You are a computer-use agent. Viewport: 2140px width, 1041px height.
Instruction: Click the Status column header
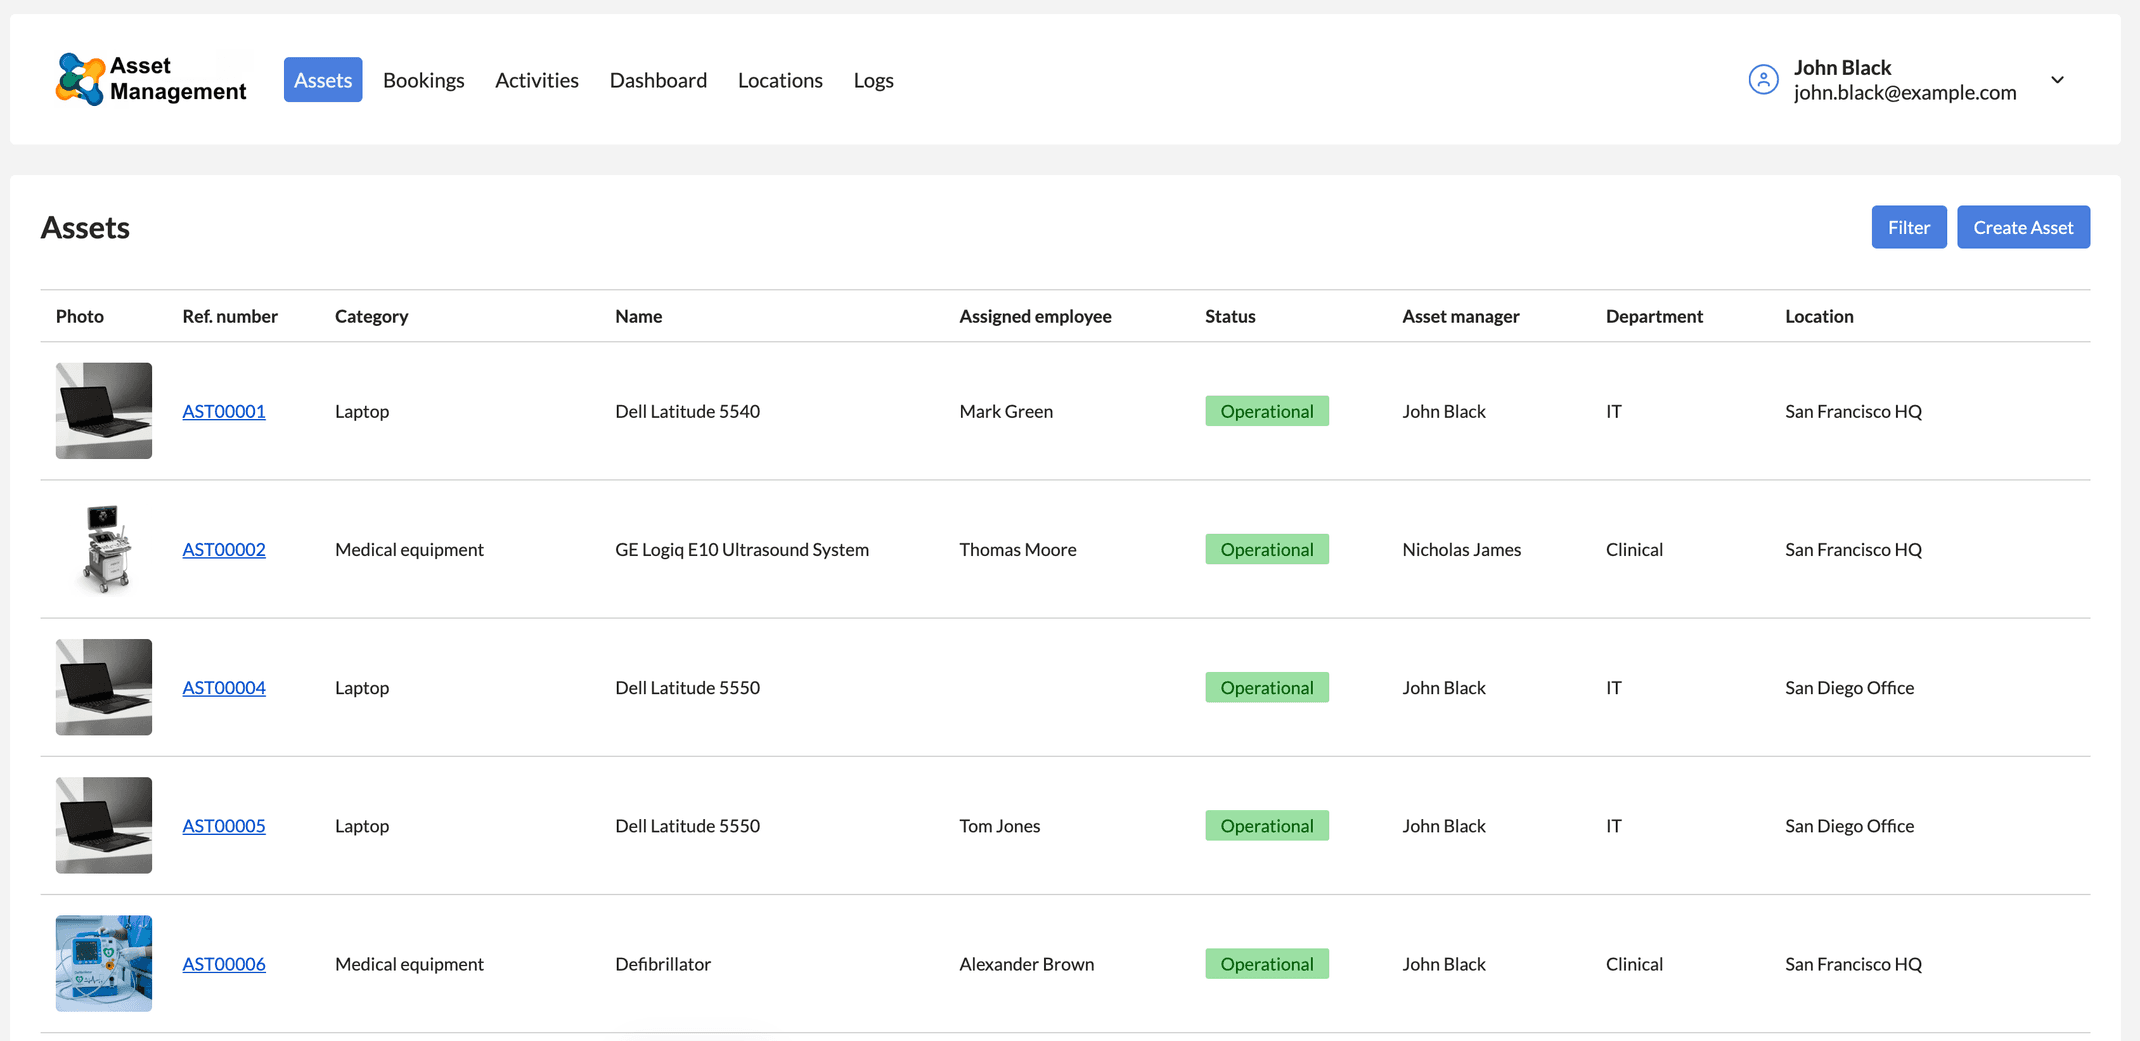(1229, 316)
